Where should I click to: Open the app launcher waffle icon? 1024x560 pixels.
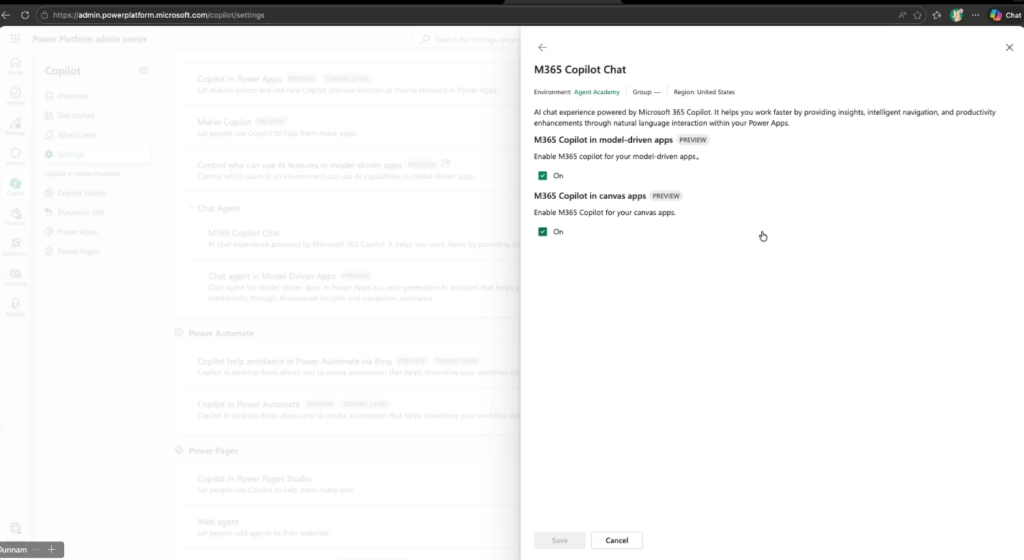(15, 39)
